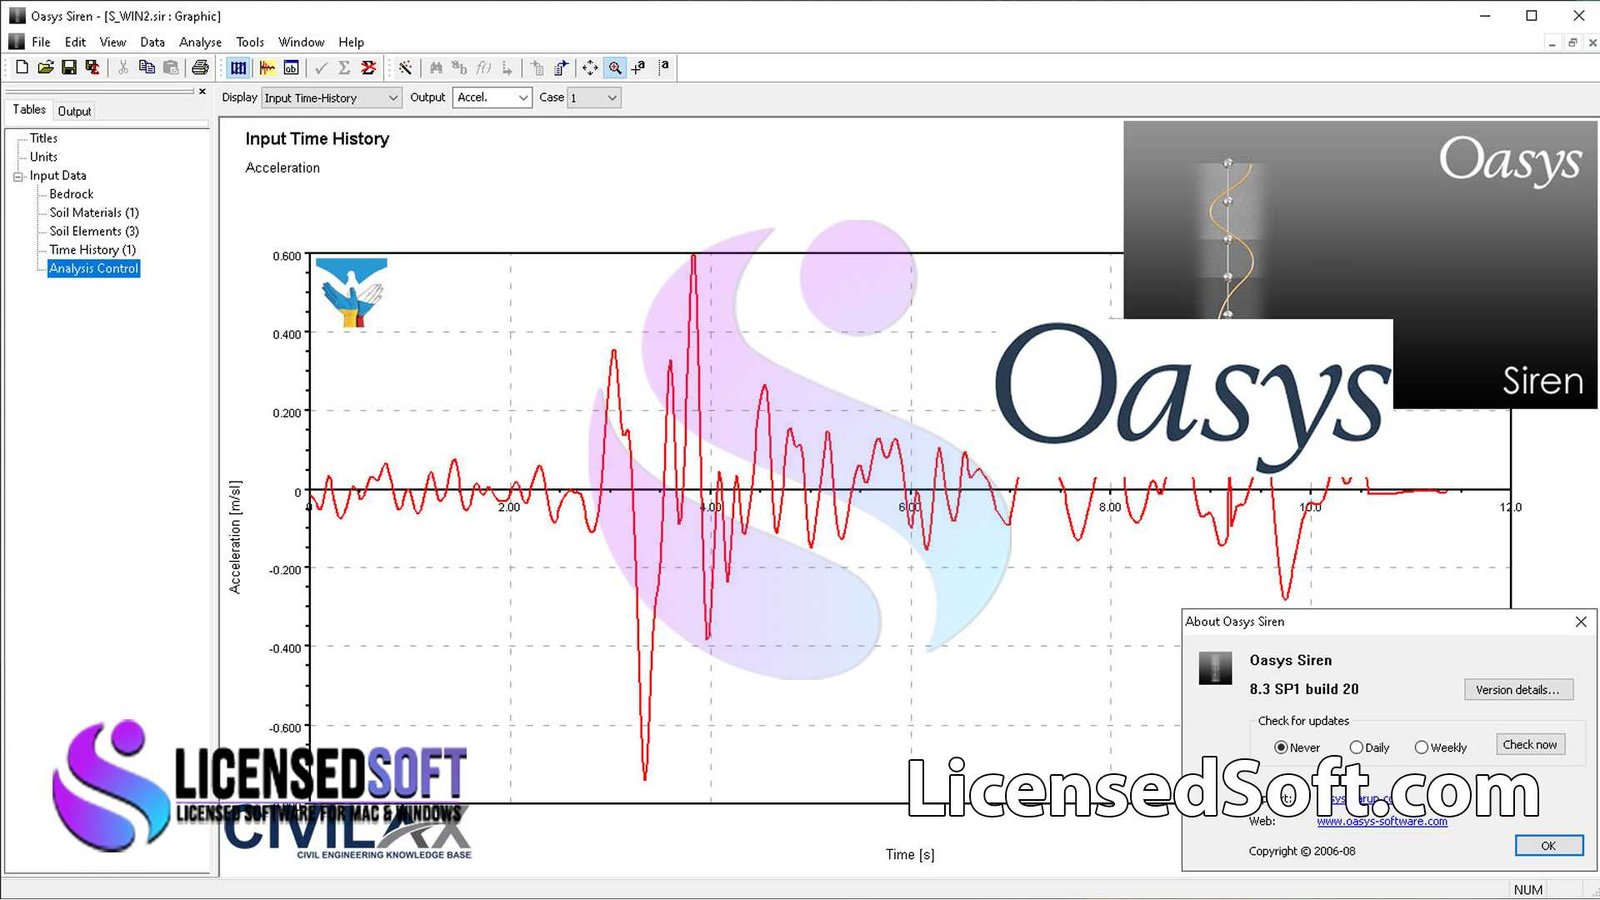Click the Input Time History graph title
The width and height of the screenshot is (1600, 900).
[x=317, y=139]
